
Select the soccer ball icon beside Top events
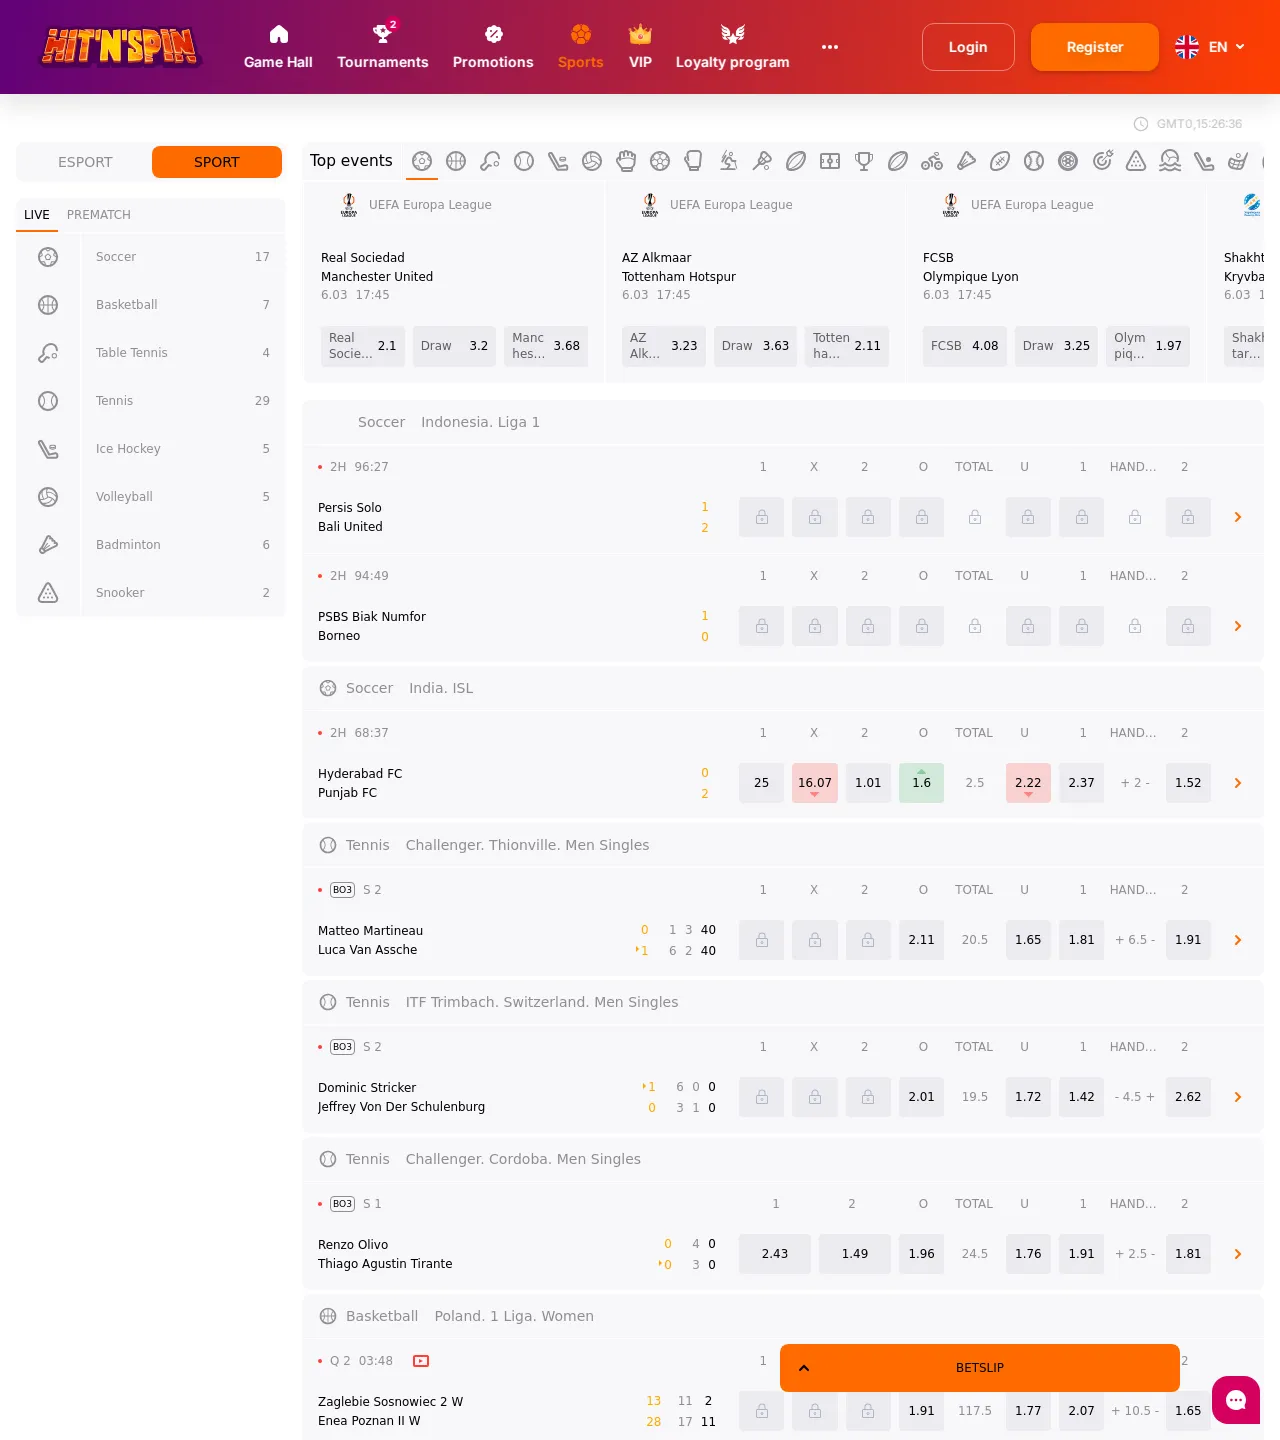coord(422,161)
